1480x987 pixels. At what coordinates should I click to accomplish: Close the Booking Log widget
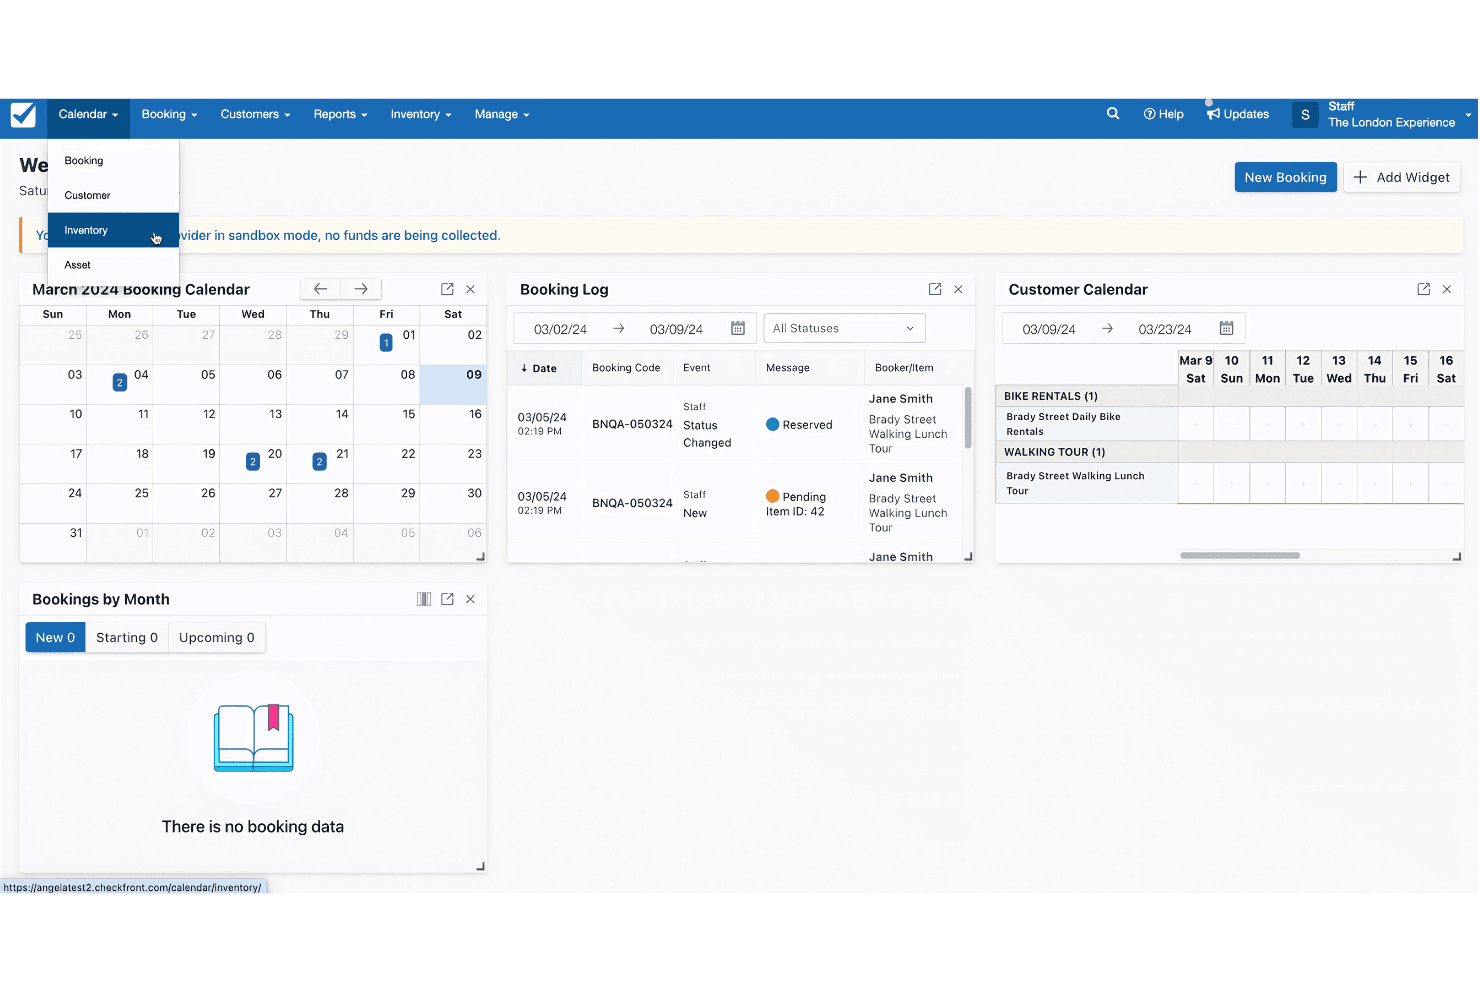958,289
